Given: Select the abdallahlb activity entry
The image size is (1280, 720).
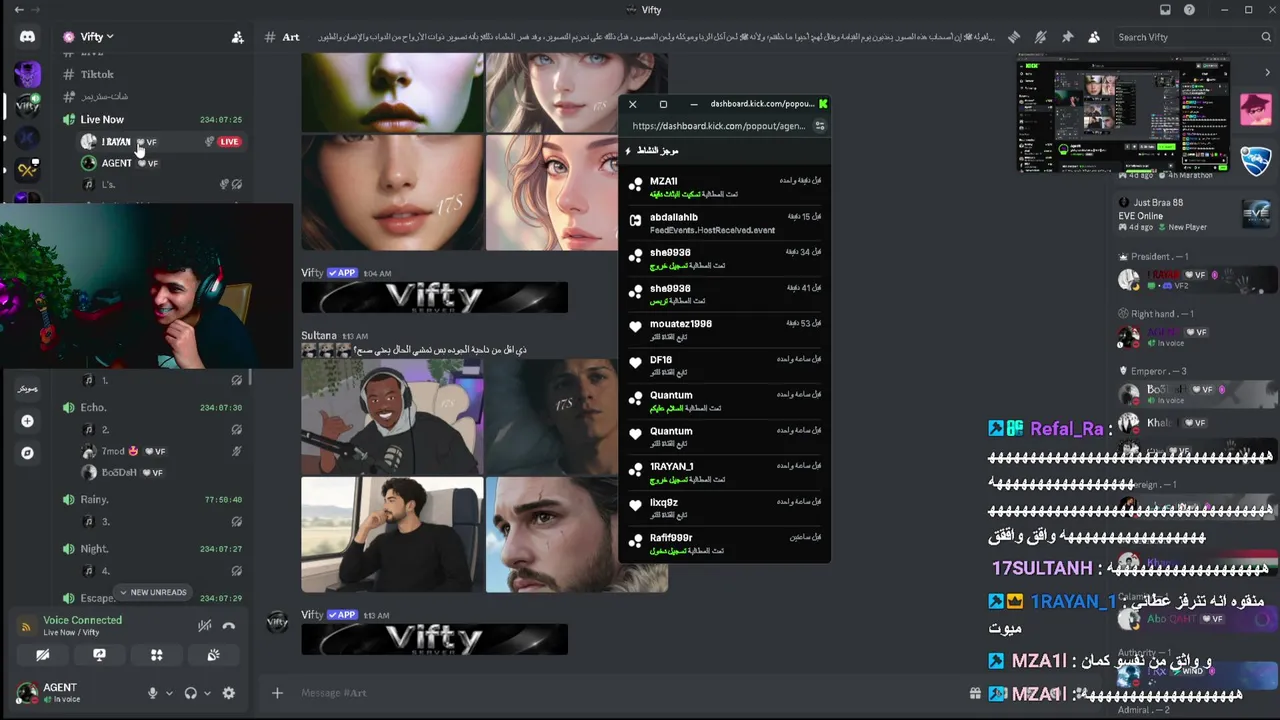Looking at the screenshot, I should tap(724, 222).
